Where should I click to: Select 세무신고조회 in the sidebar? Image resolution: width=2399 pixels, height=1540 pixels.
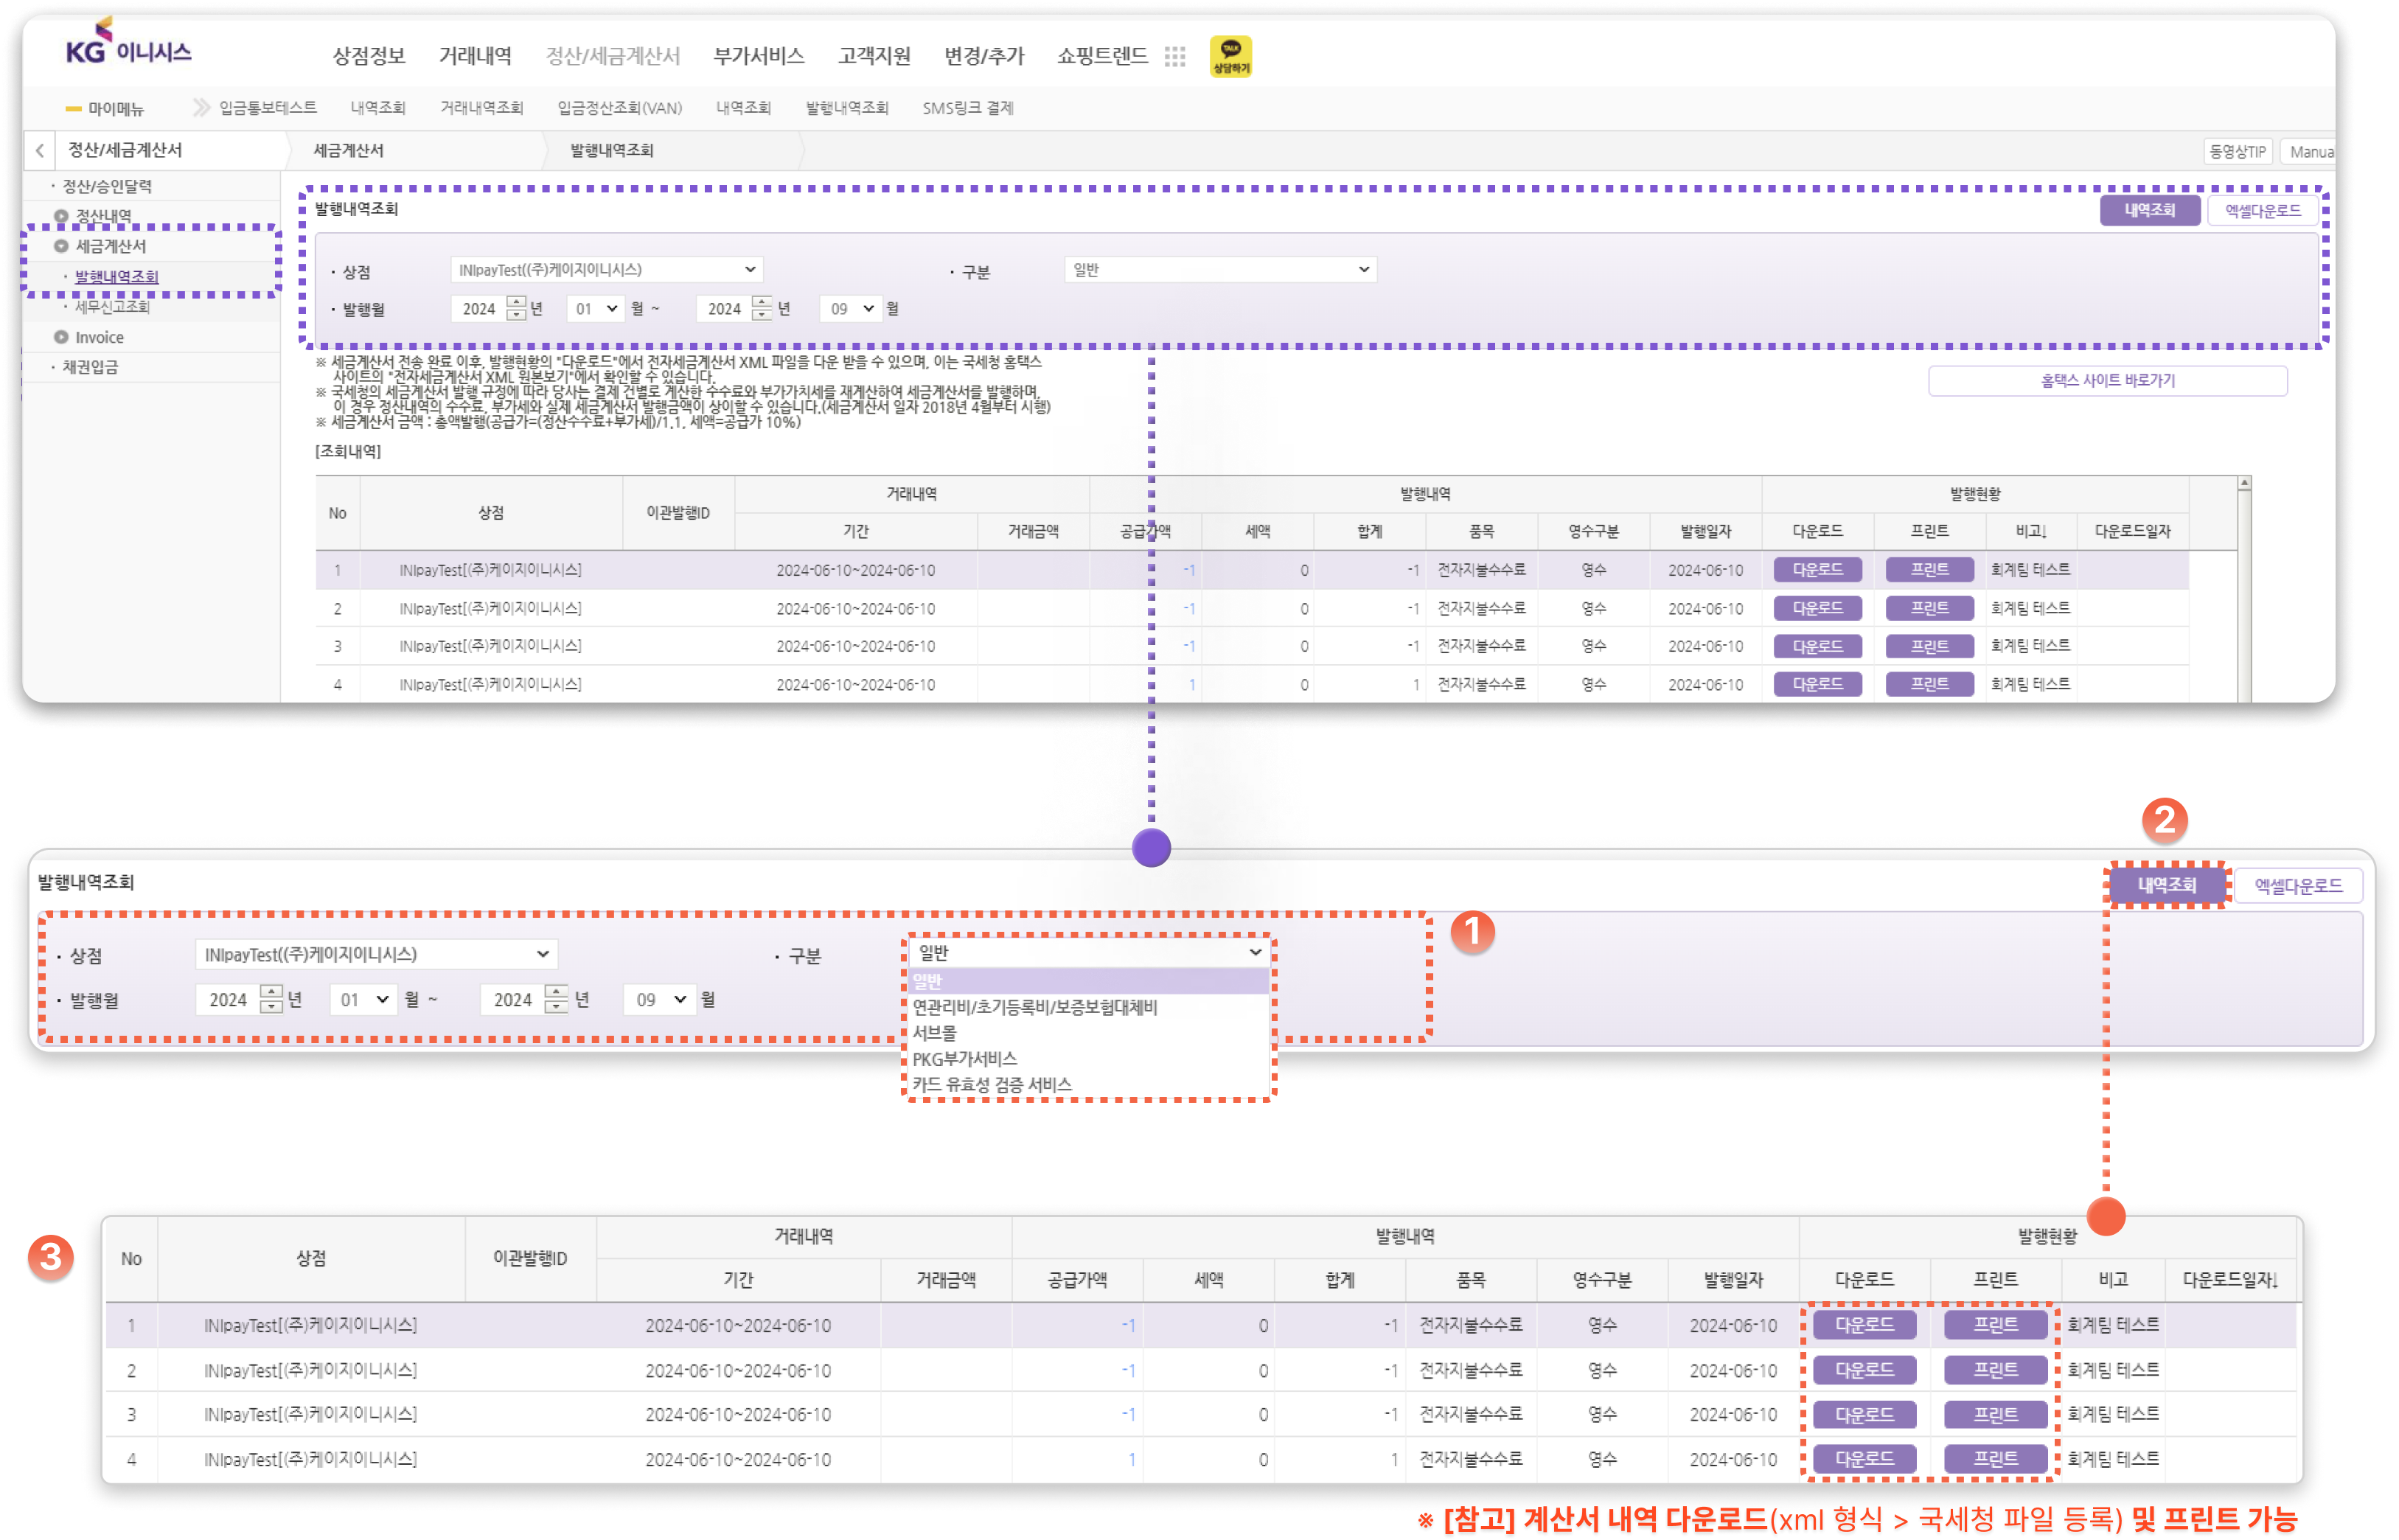coord(112,306)
